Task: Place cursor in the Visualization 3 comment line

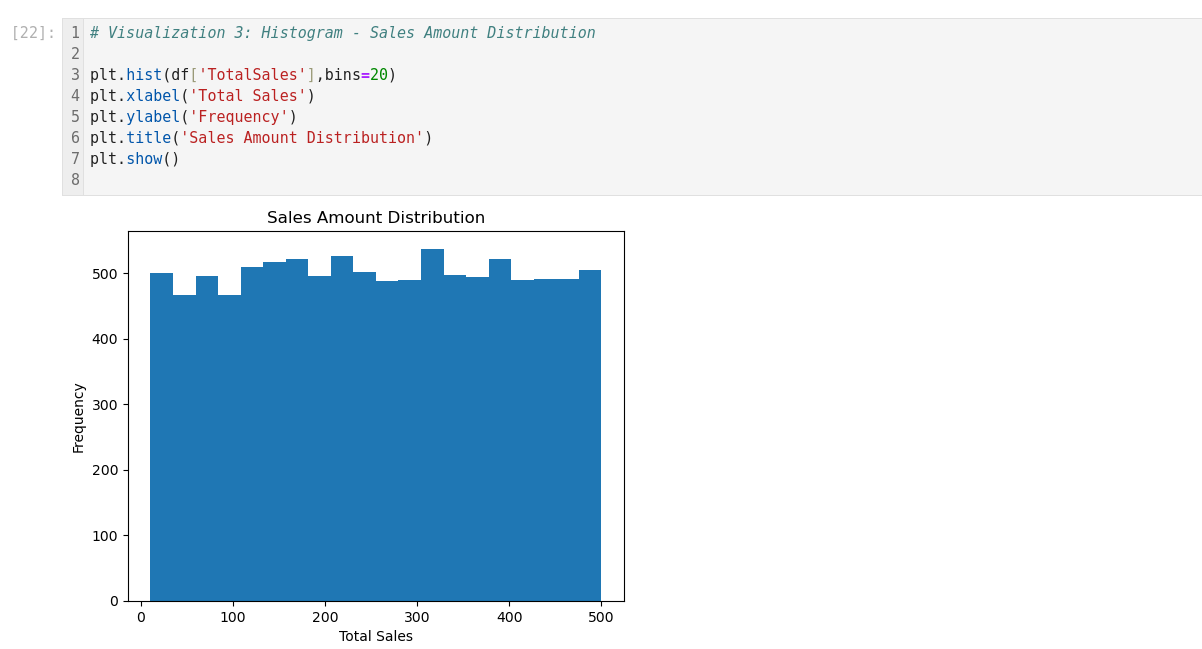Action: coord(342,33)
